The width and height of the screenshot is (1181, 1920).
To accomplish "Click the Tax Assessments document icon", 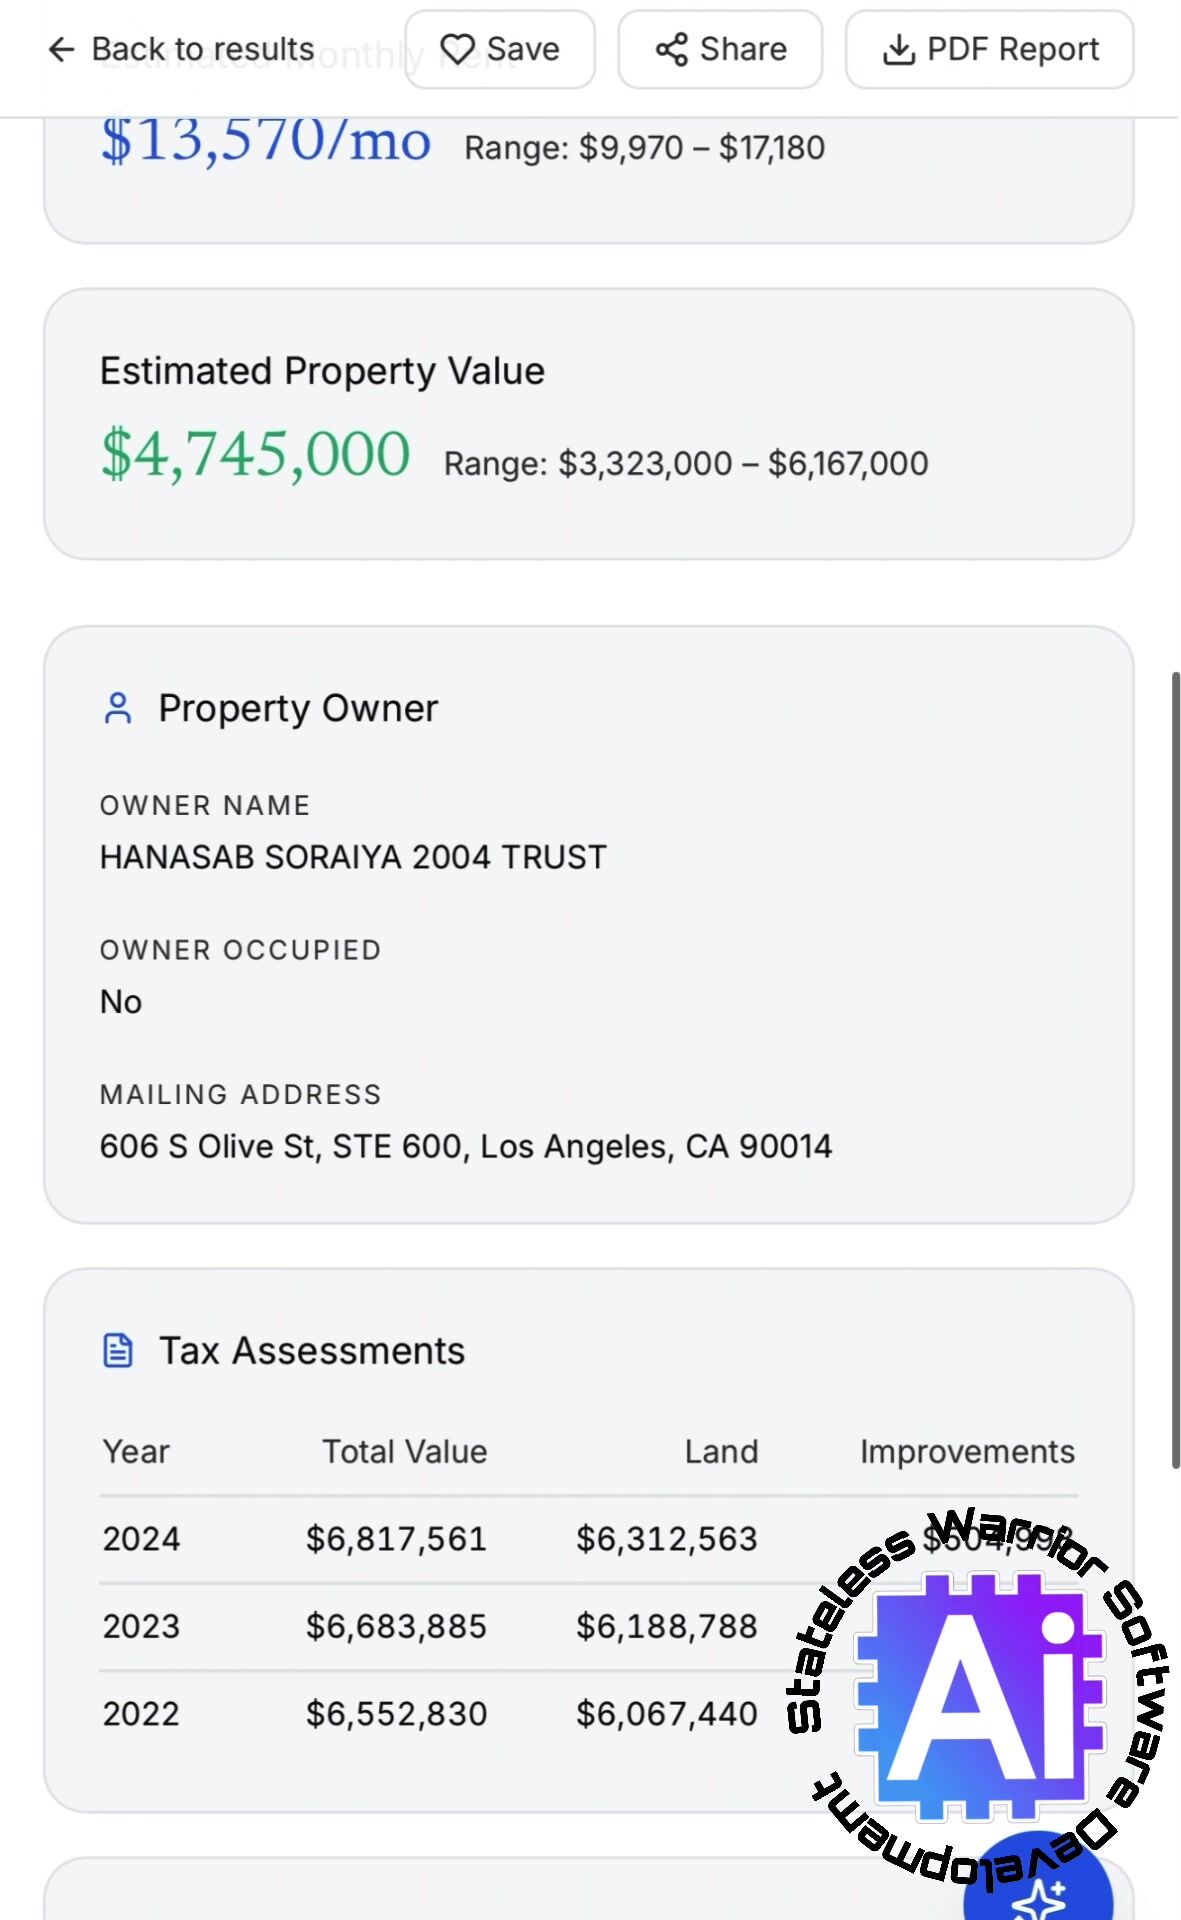I will pyautogui.click(x=118, y=1350).
